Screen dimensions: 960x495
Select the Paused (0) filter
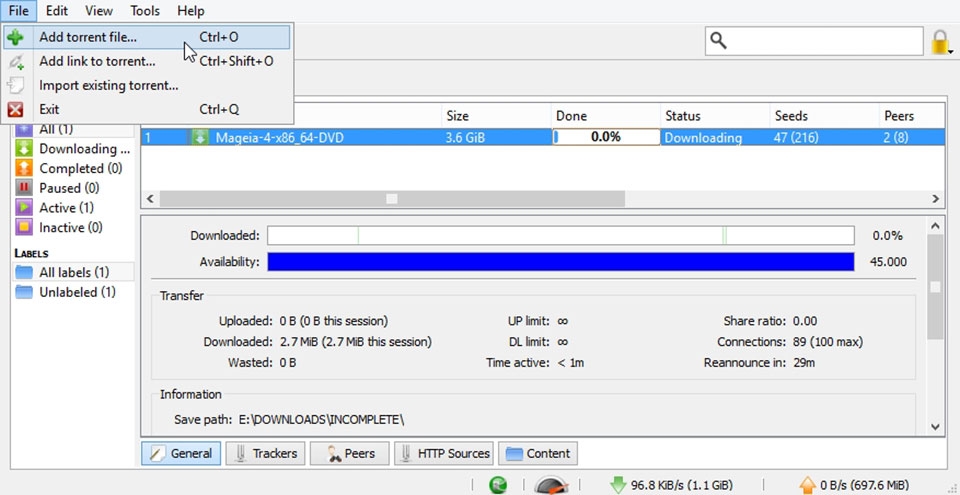coord(73,187)
